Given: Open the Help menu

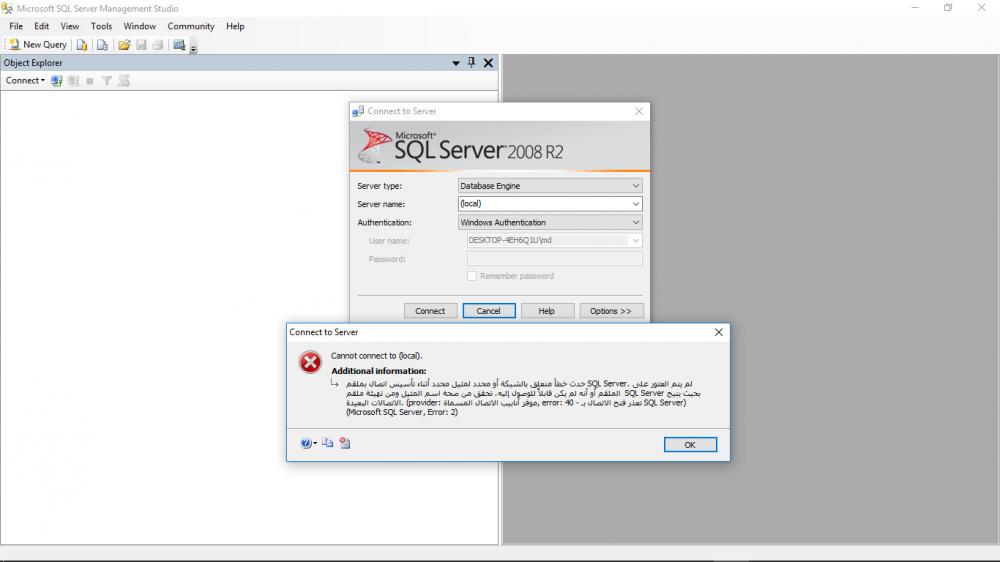Looking at the screenshot, I should (x=235, y=26).
